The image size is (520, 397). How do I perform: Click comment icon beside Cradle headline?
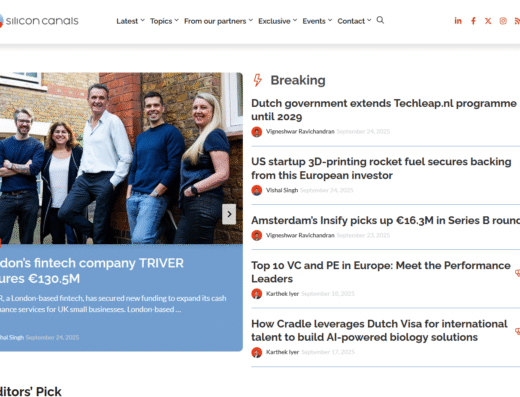point(517,331)
